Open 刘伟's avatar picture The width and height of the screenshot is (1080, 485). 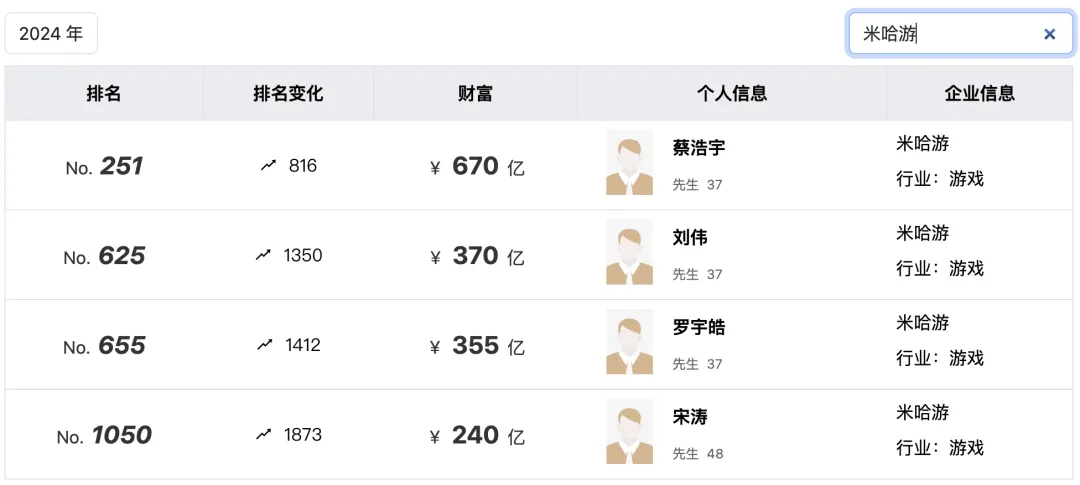click(x=630, y=252)
